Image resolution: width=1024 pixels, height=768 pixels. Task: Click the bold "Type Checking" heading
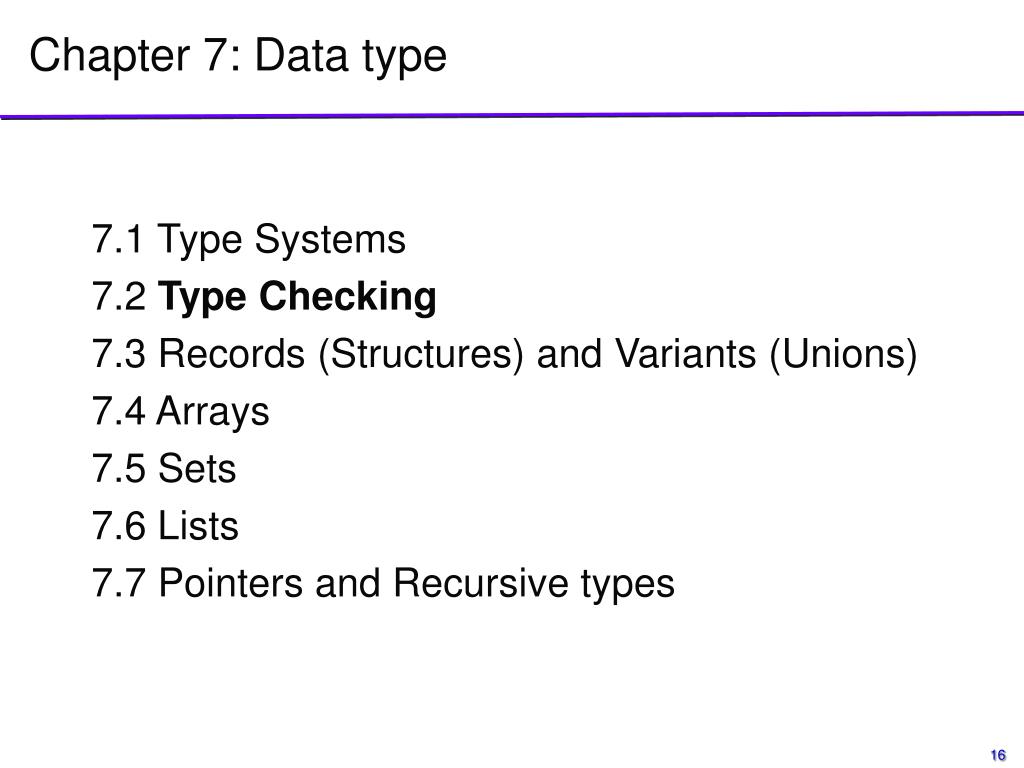tap(298, 298)
